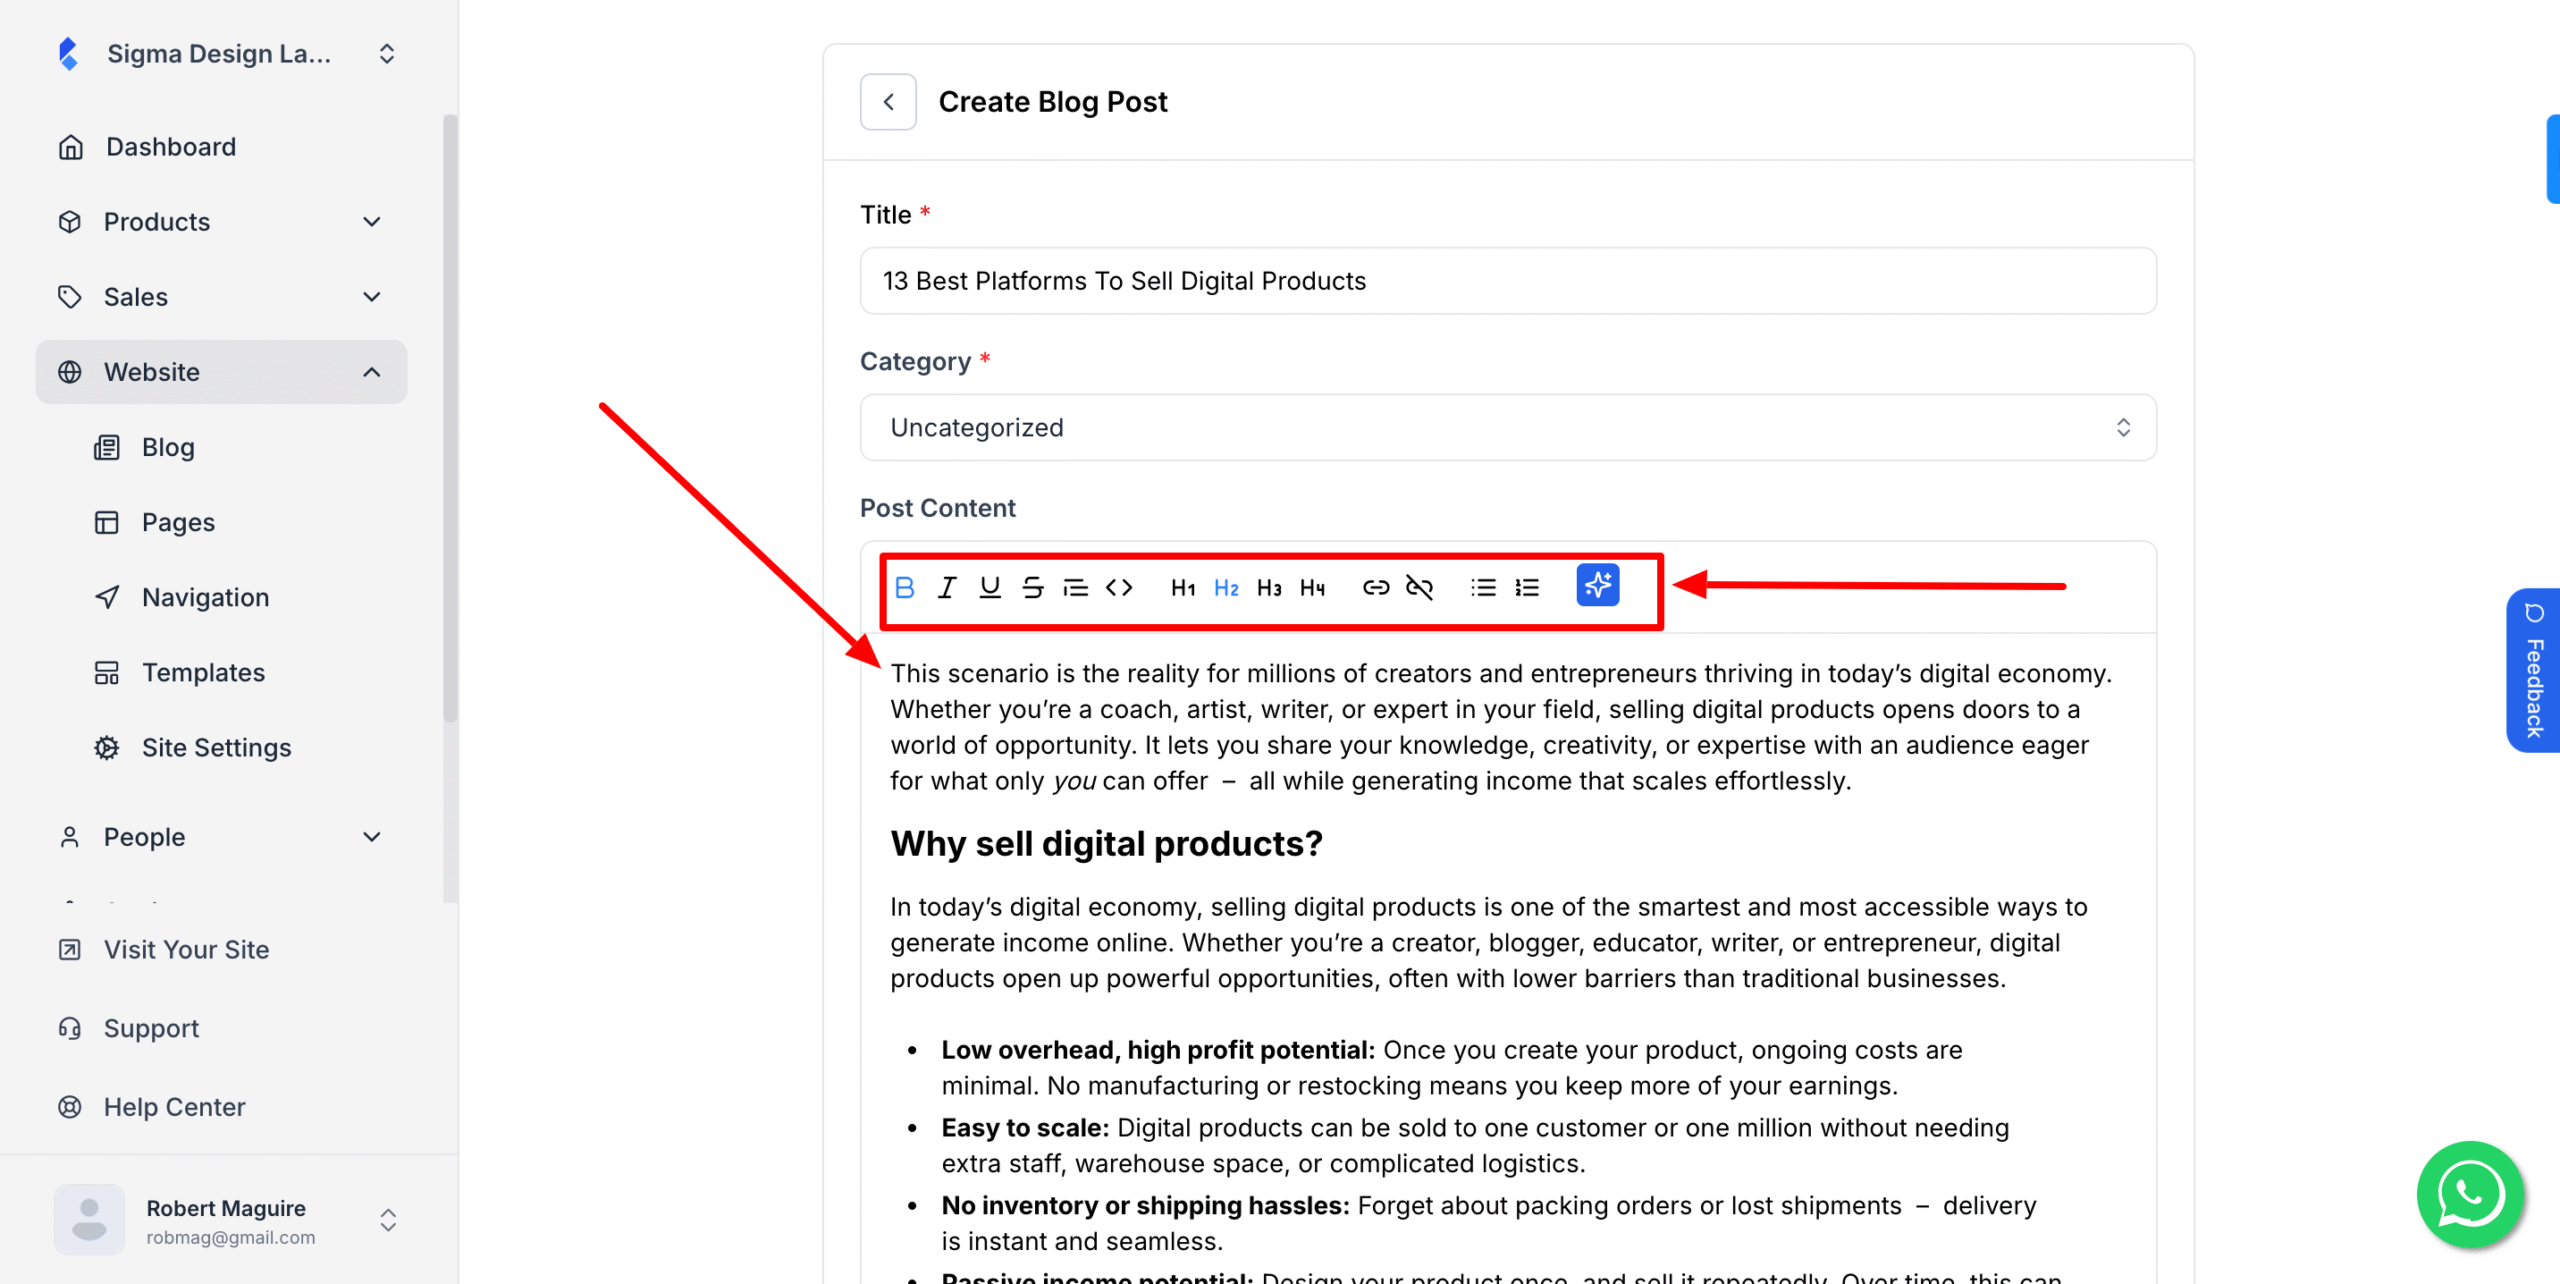2560x1284 pixels.
Task: Click the 'Low overhead, high profit potential:' text
Action: pos(1158,1050)
